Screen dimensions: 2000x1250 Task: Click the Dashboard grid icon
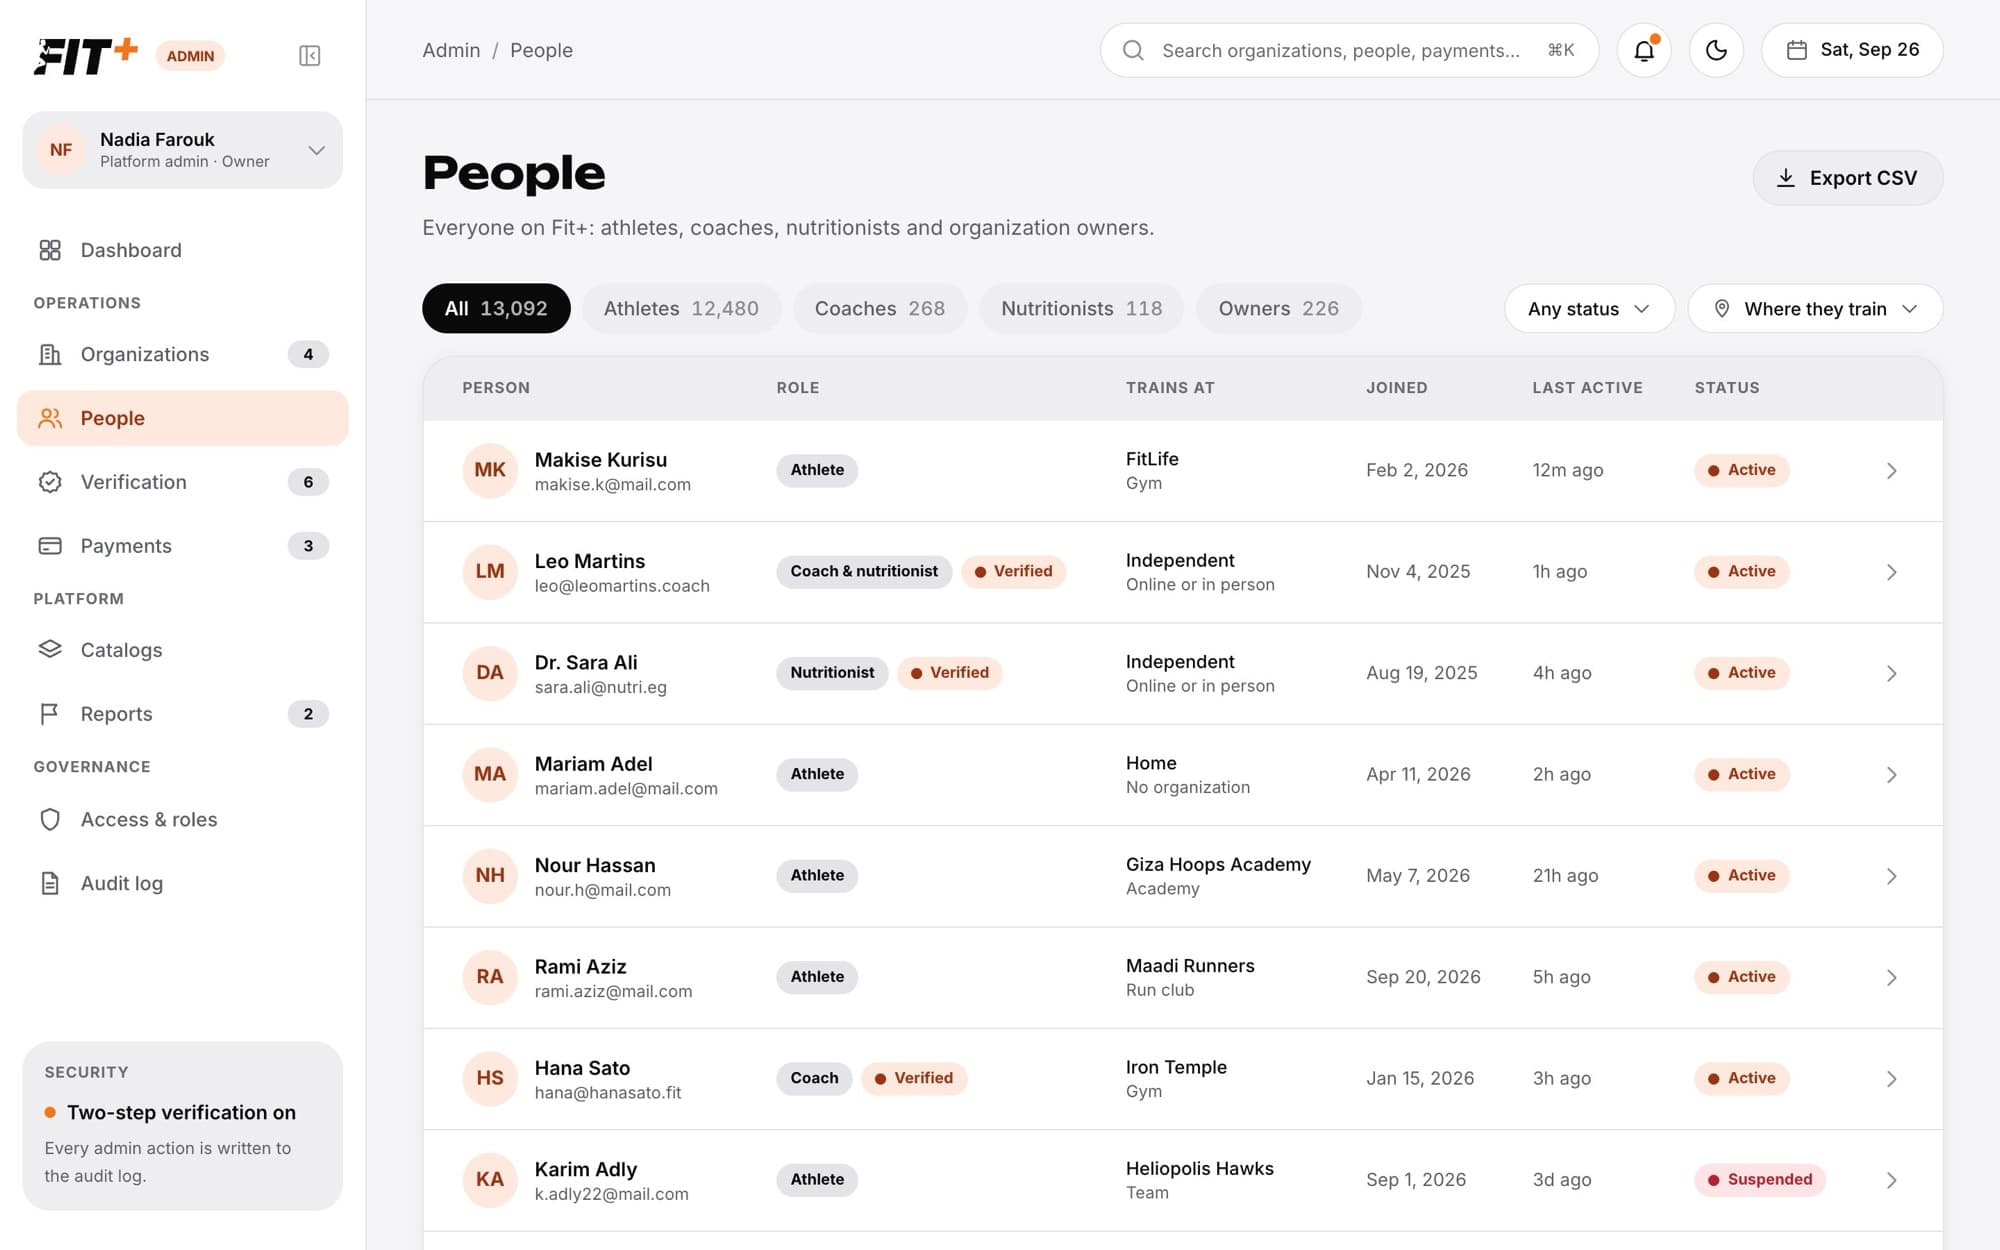(x=50, y=250)
